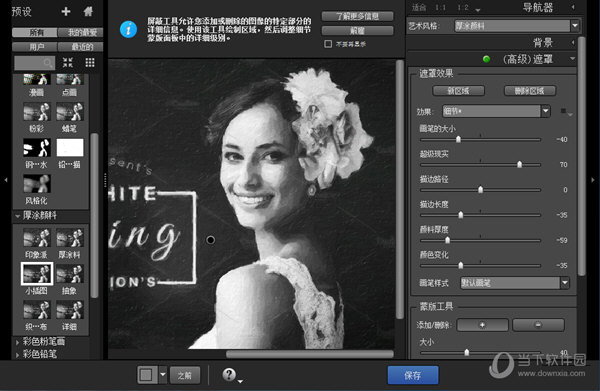
Task: Collapse the (高级)遮罩 section arrow
Action: [572, 59]
